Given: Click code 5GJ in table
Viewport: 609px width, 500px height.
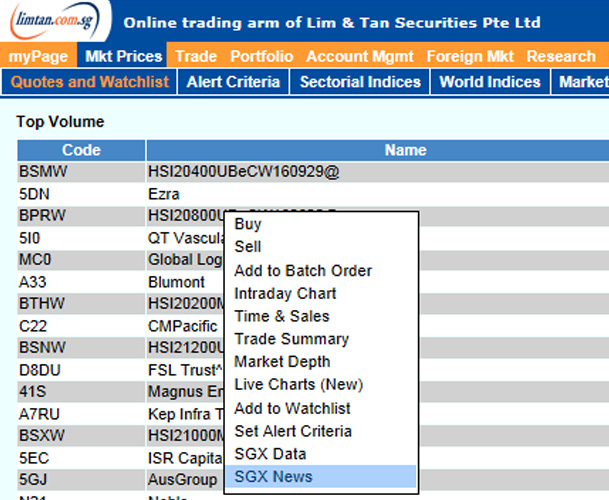Looking at the screenshot, I should 33,479.
